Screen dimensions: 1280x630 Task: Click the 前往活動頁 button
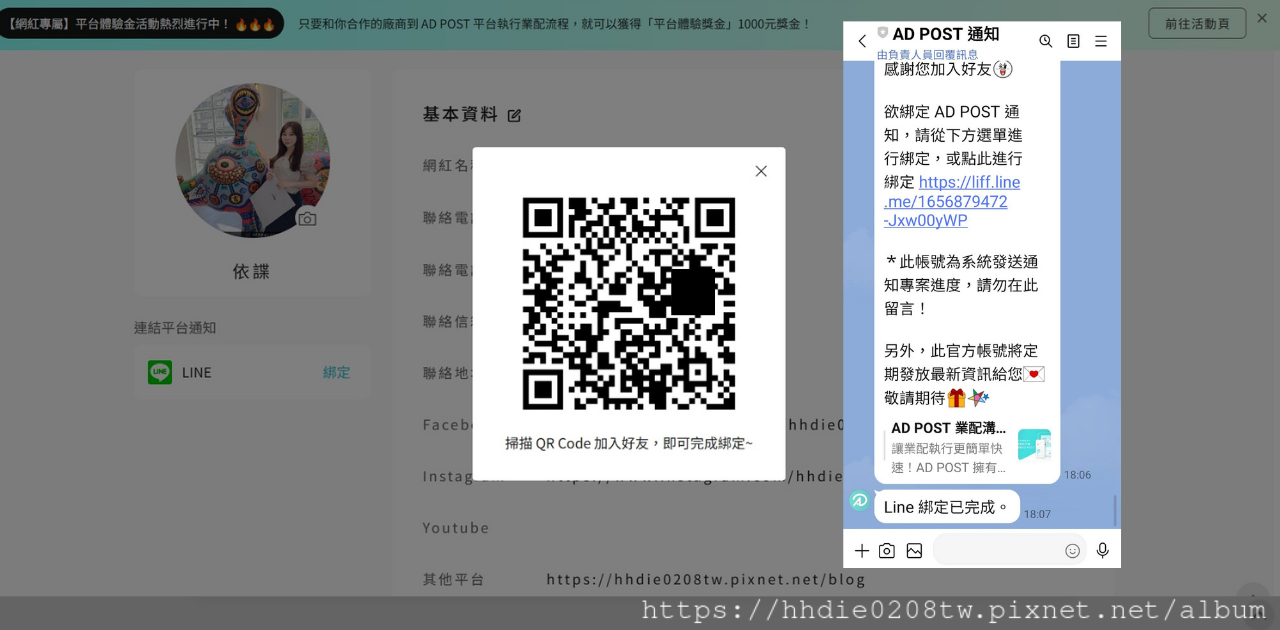click(x=1197, y=23)
